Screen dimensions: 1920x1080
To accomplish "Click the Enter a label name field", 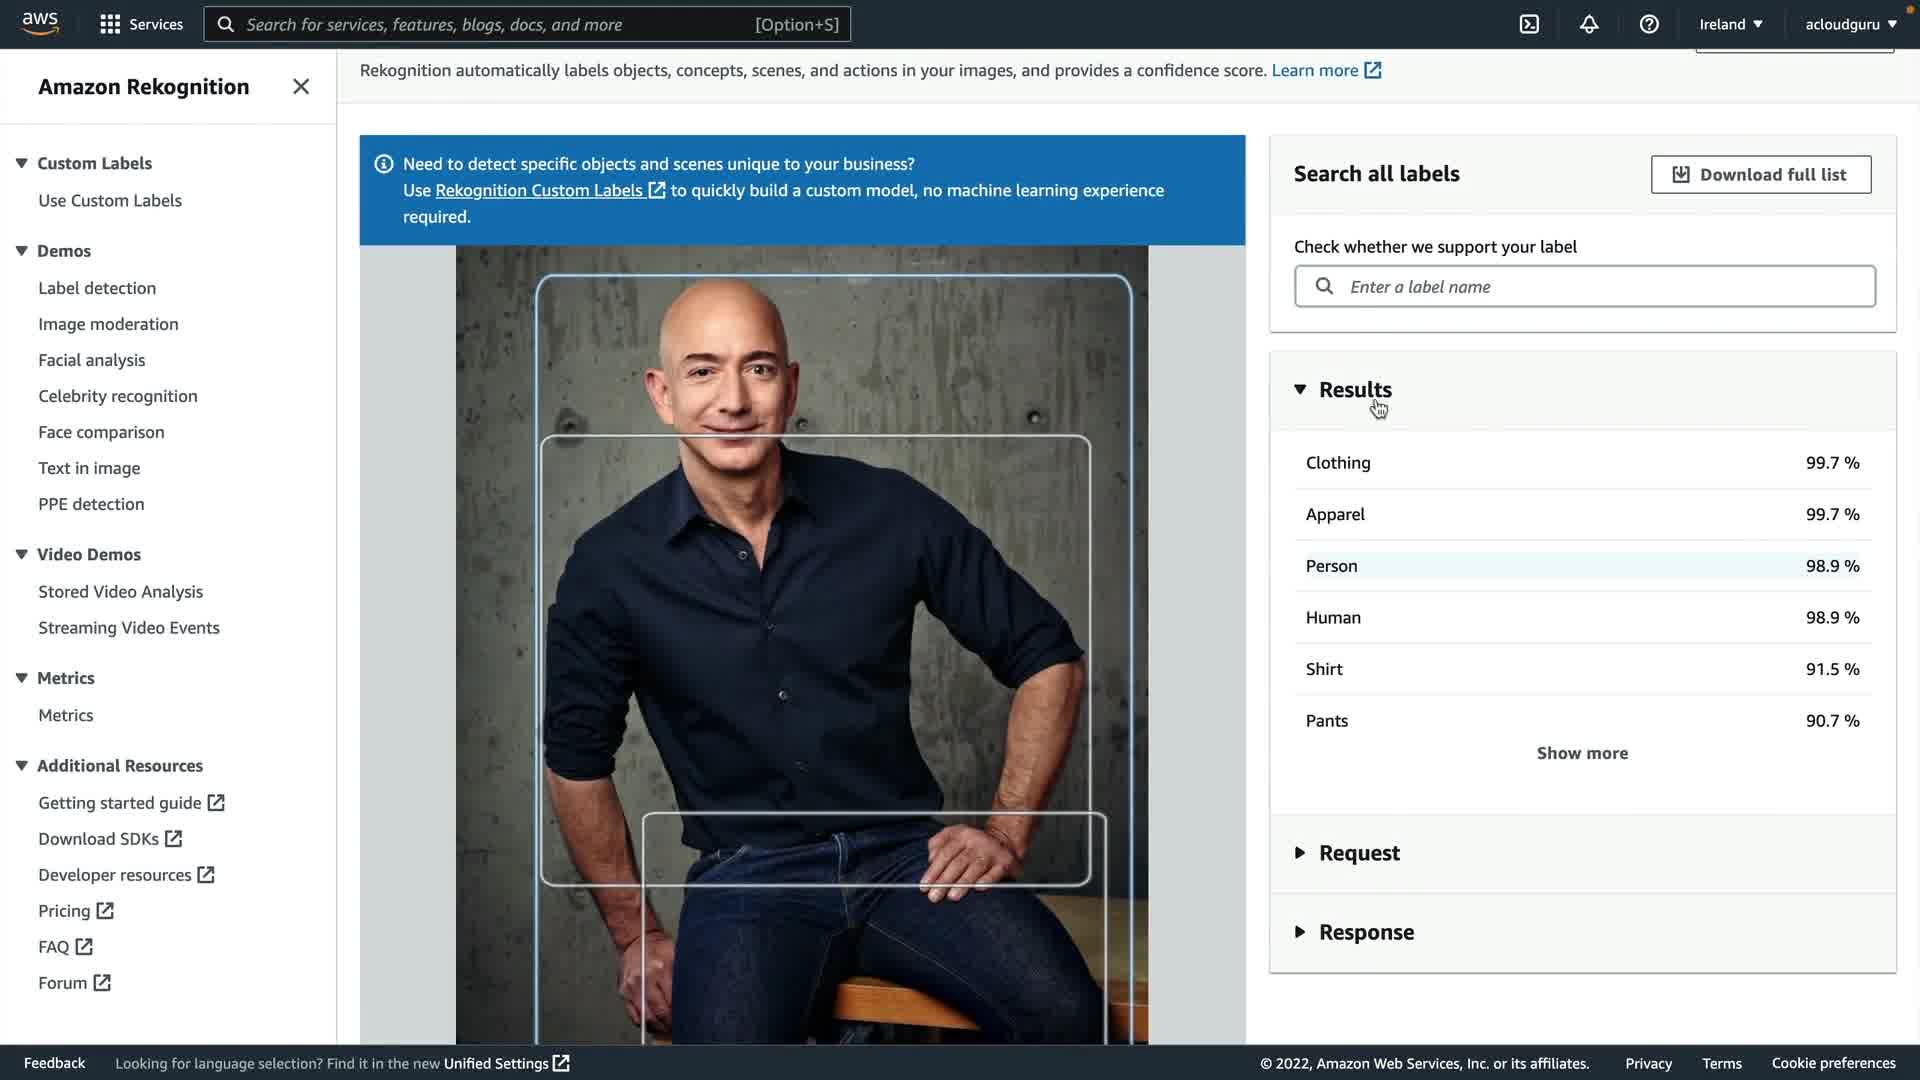I will point(1600,287).
